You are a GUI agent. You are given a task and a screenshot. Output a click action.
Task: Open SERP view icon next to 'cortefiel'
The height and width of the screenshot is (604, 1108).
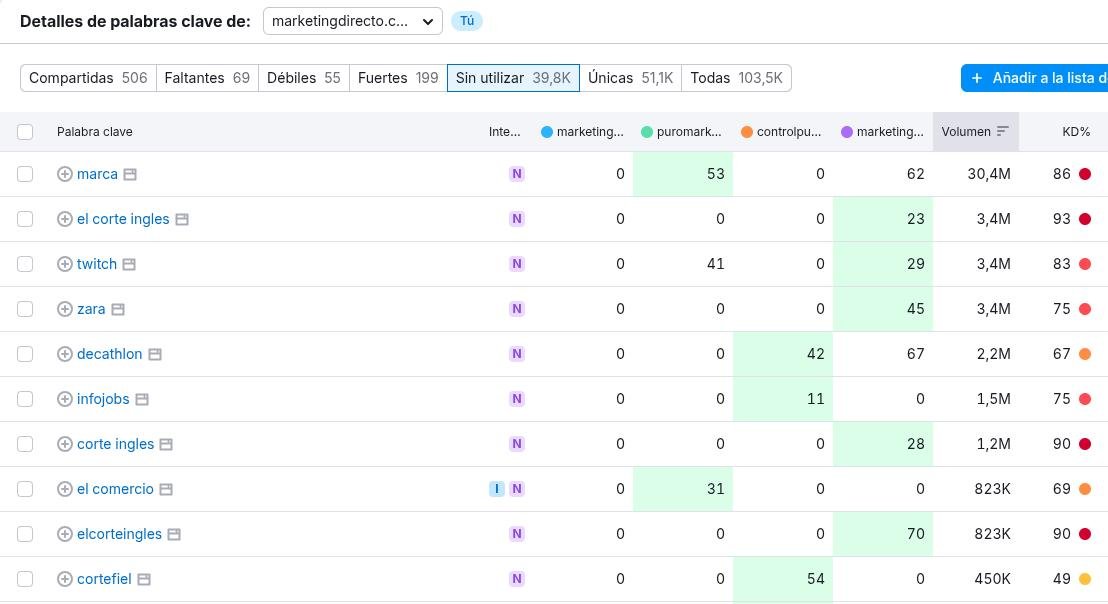pos(144,579)
